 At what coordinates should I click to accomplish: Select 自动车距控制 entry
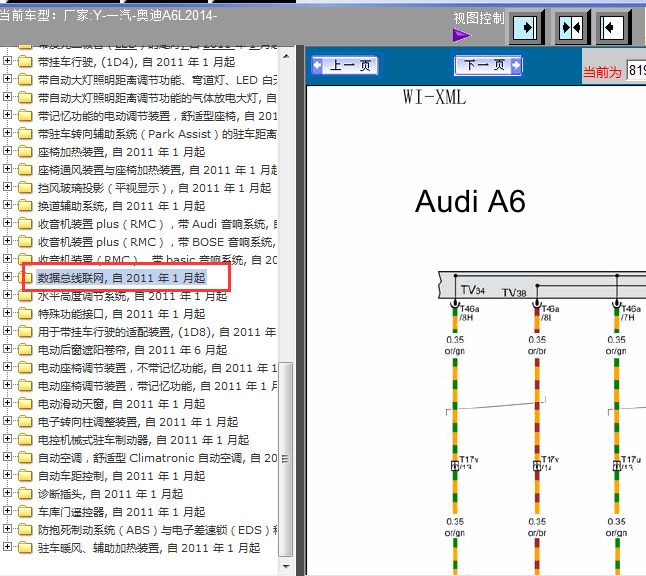click(x=122, y=476)
